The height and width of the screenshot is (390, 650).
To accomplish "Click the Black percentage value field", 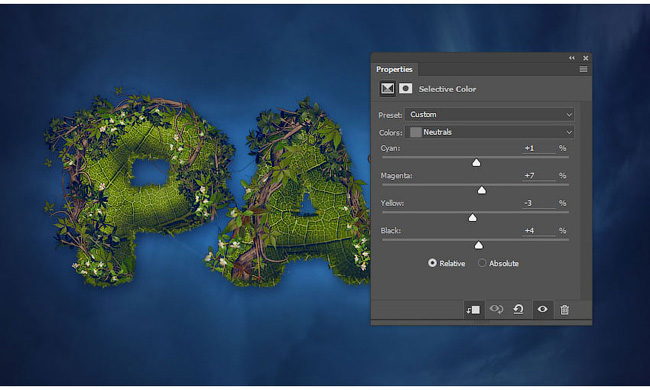I will (538, 231).
